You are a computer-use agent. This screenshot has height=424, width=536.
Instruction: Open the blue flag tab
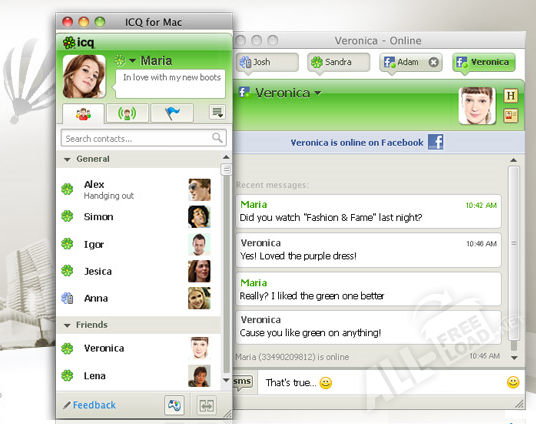(x=172, y=113)
